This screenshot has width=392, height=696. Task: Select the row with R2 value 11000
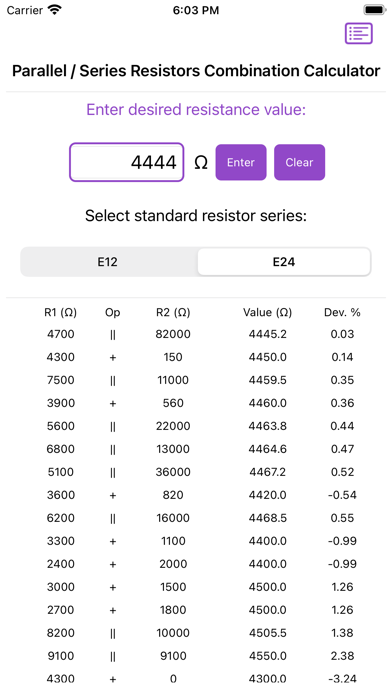196,380
